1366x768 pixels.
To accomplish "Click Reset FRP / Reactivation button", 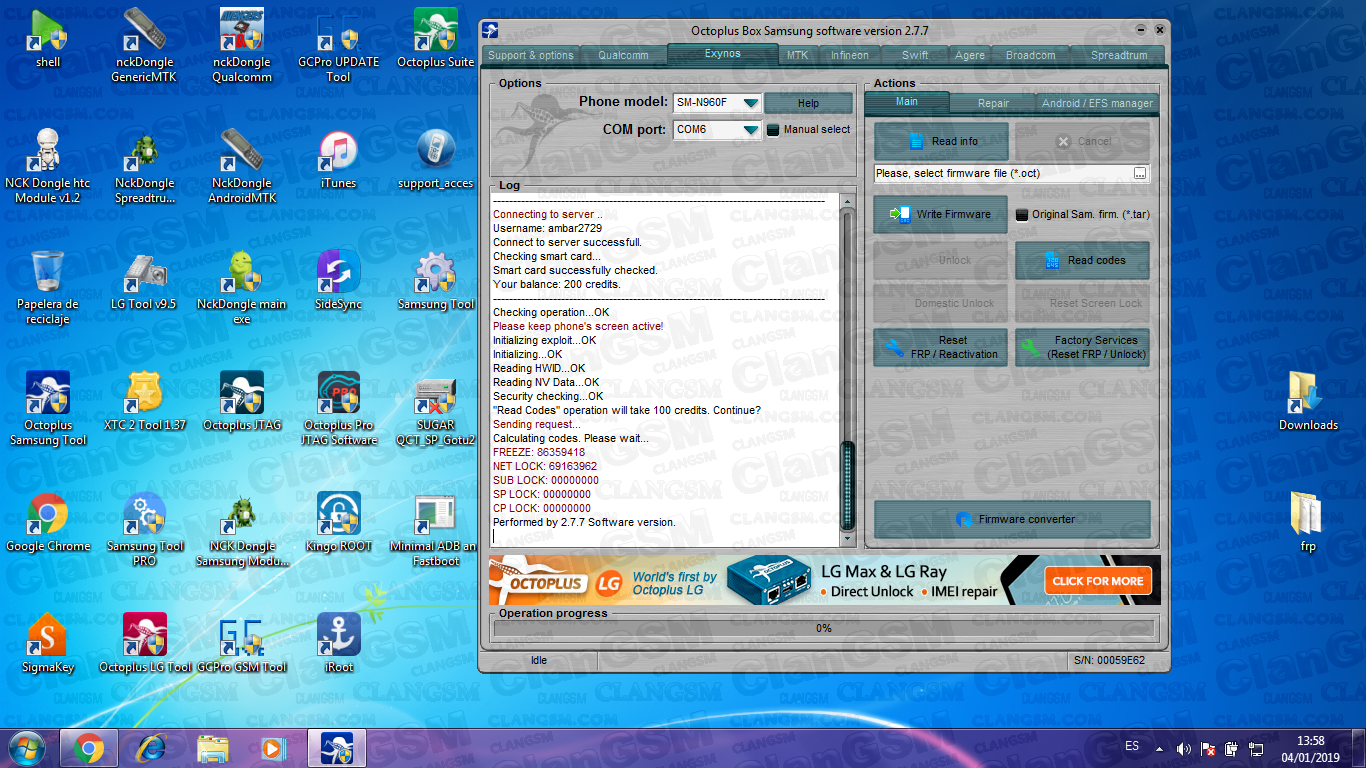I will coord(940,347).
